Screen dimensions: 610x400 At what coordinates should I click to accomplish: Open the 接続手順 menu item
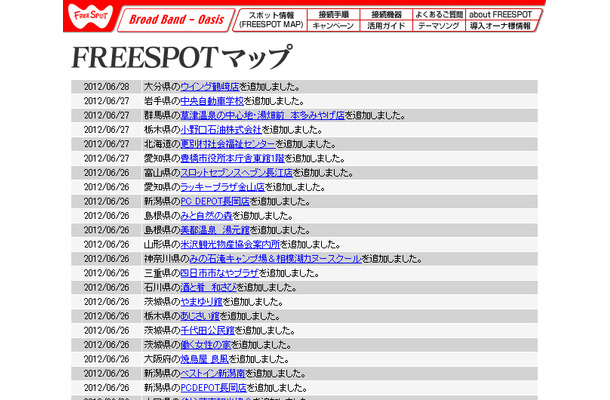pyautogui.click(x=333, y=14)
